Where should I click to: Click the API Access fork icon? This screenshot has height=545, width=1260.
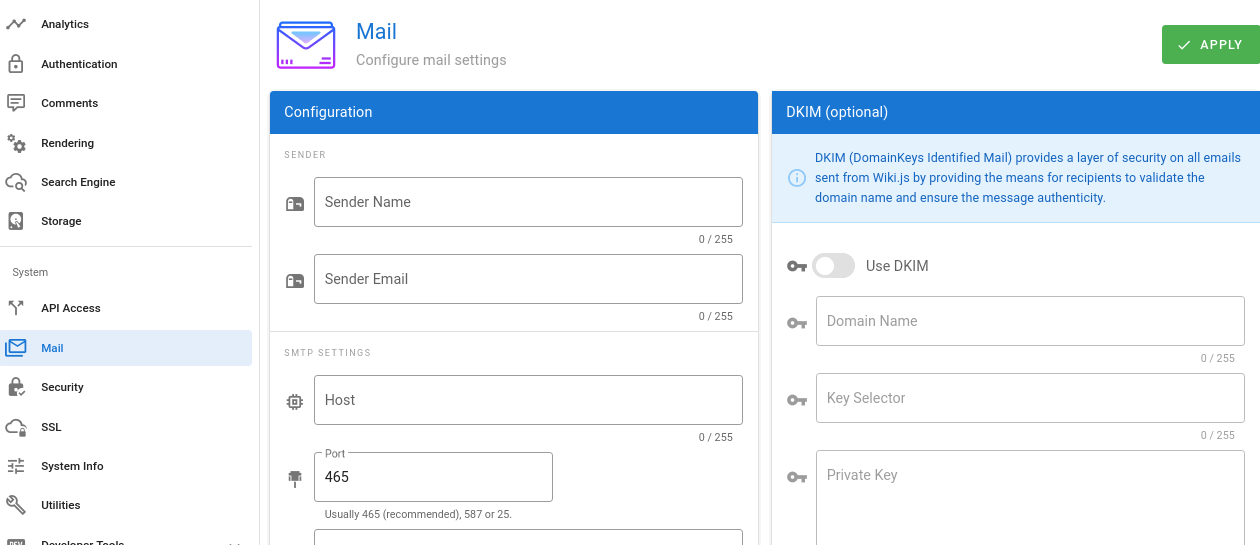[x=16, y=308]
